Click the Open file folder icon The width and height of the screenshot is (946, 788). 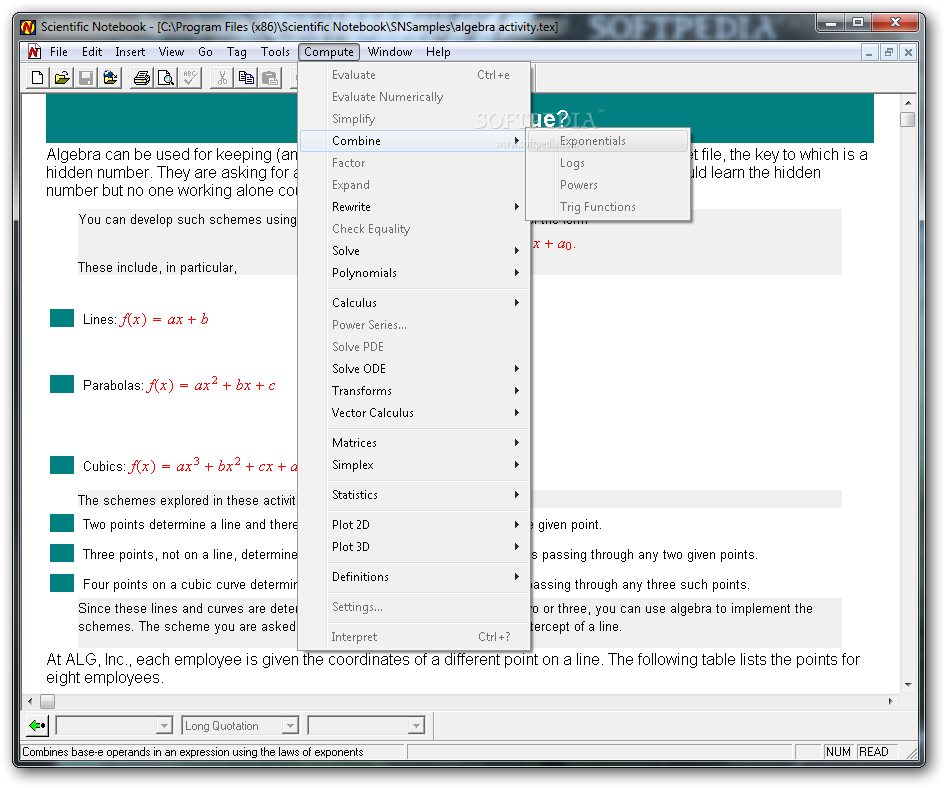(x=62, y=78)
